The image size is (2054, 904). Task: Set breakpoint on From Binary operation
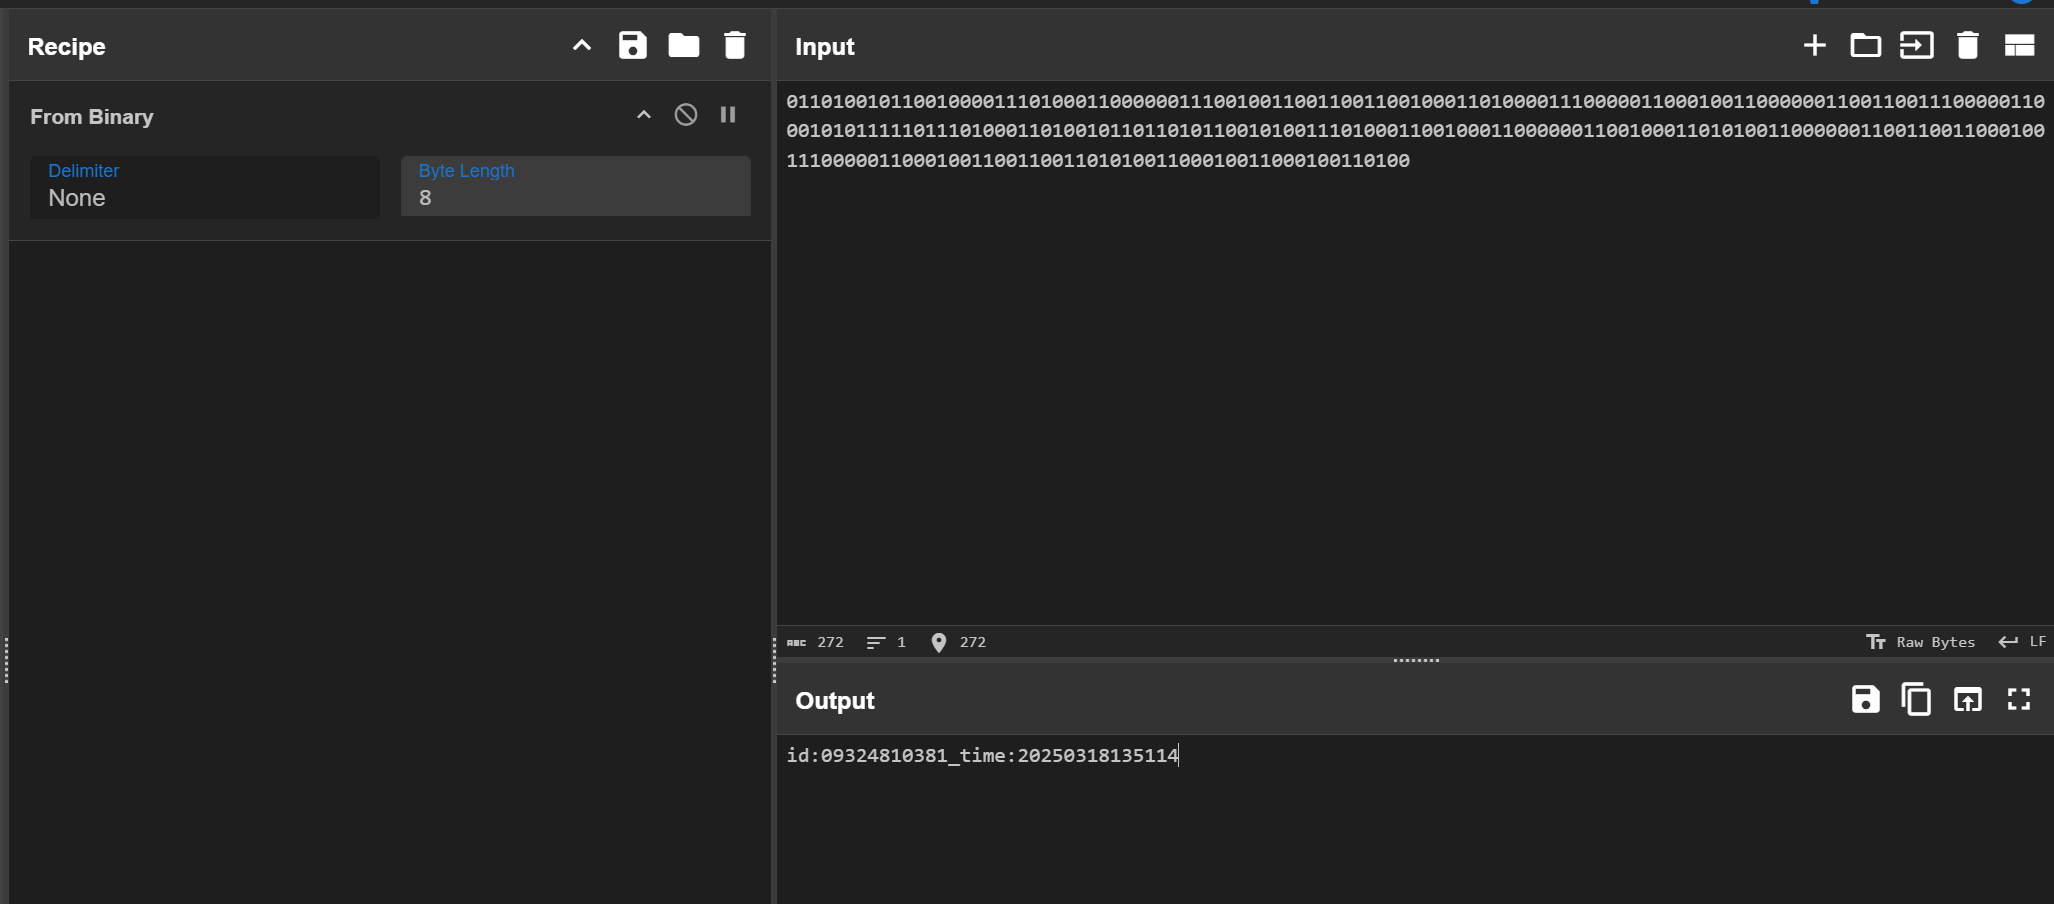click(728, 115)
